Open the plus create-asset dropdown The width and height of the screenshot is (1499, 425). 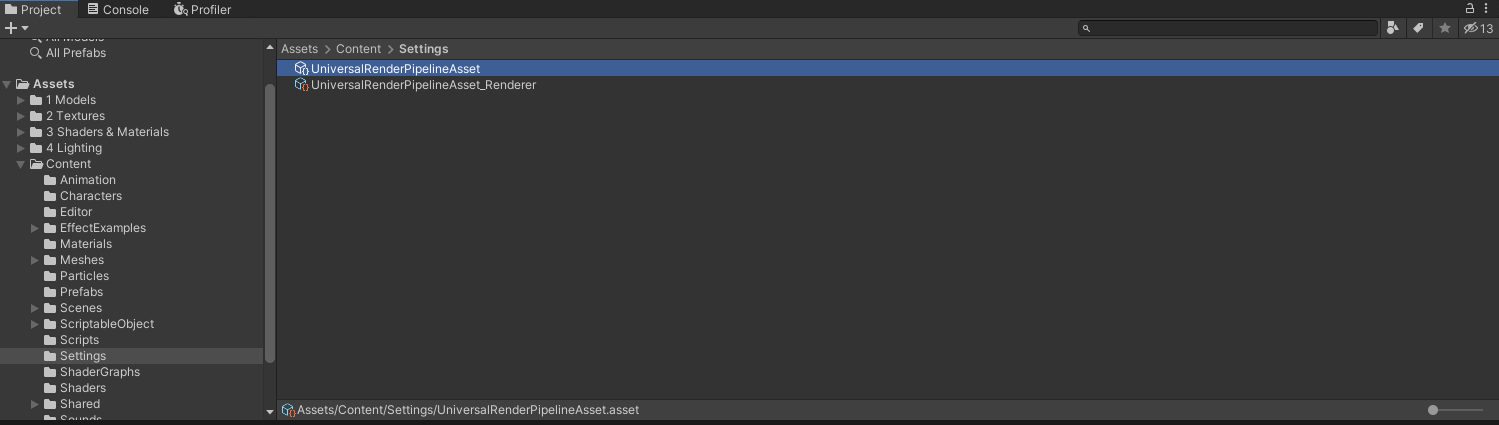pos(17,28)
